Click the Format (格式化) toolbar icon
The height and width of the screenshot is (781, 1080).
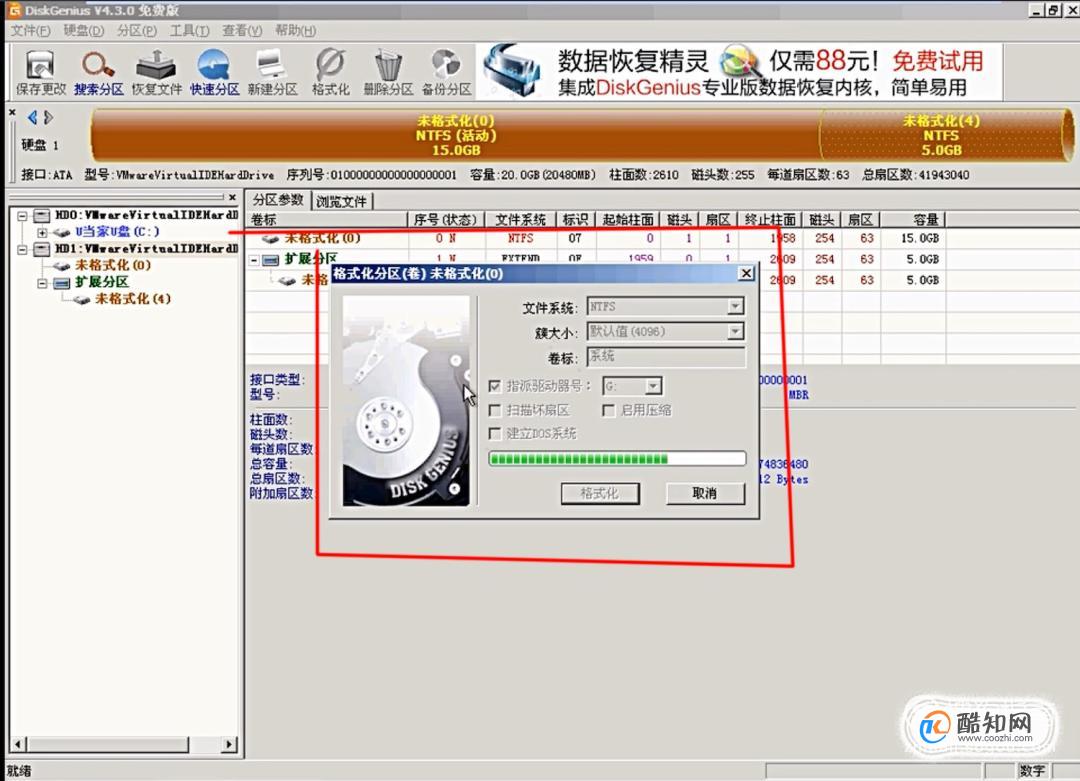tap(330, 73)
